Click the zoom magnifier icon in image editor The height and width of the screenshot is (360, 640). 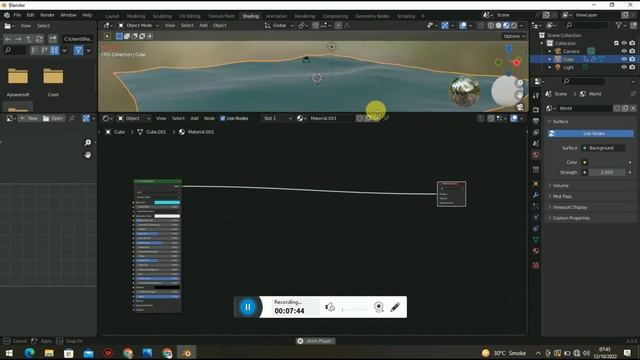coord(88,142)
